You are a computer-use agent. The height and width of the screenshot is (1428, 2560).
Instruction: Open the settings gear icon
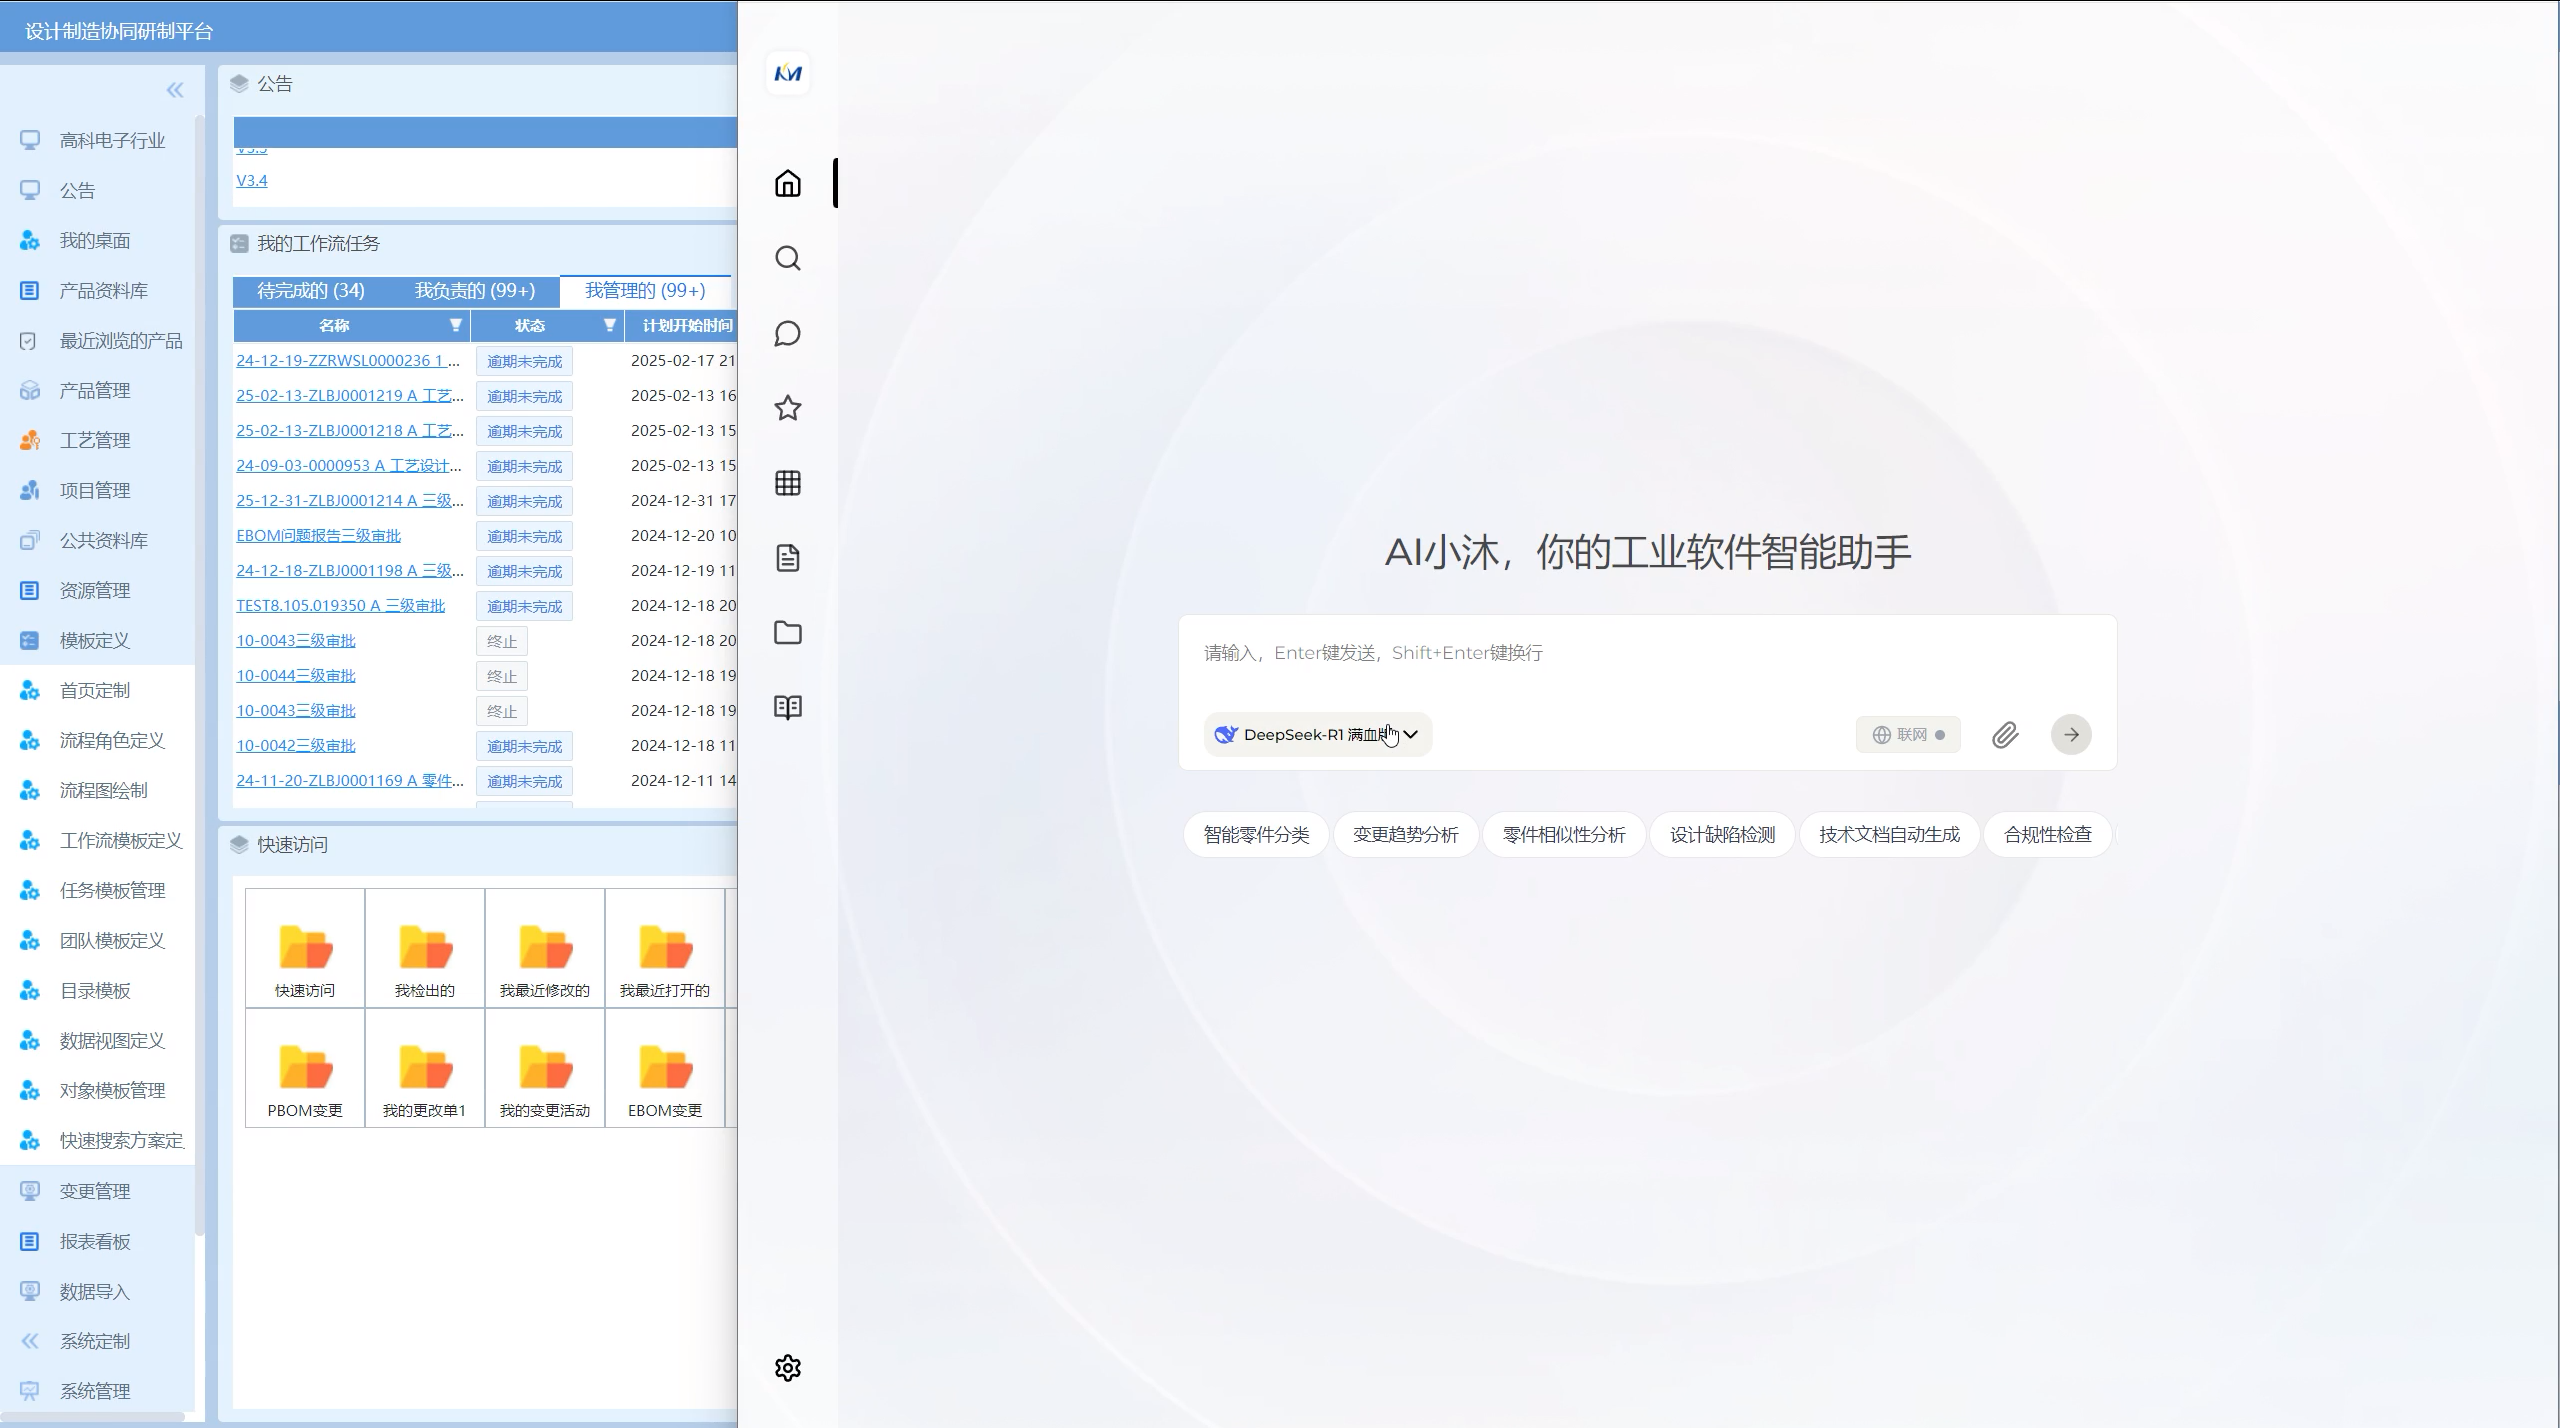[x=788, y=1368]
